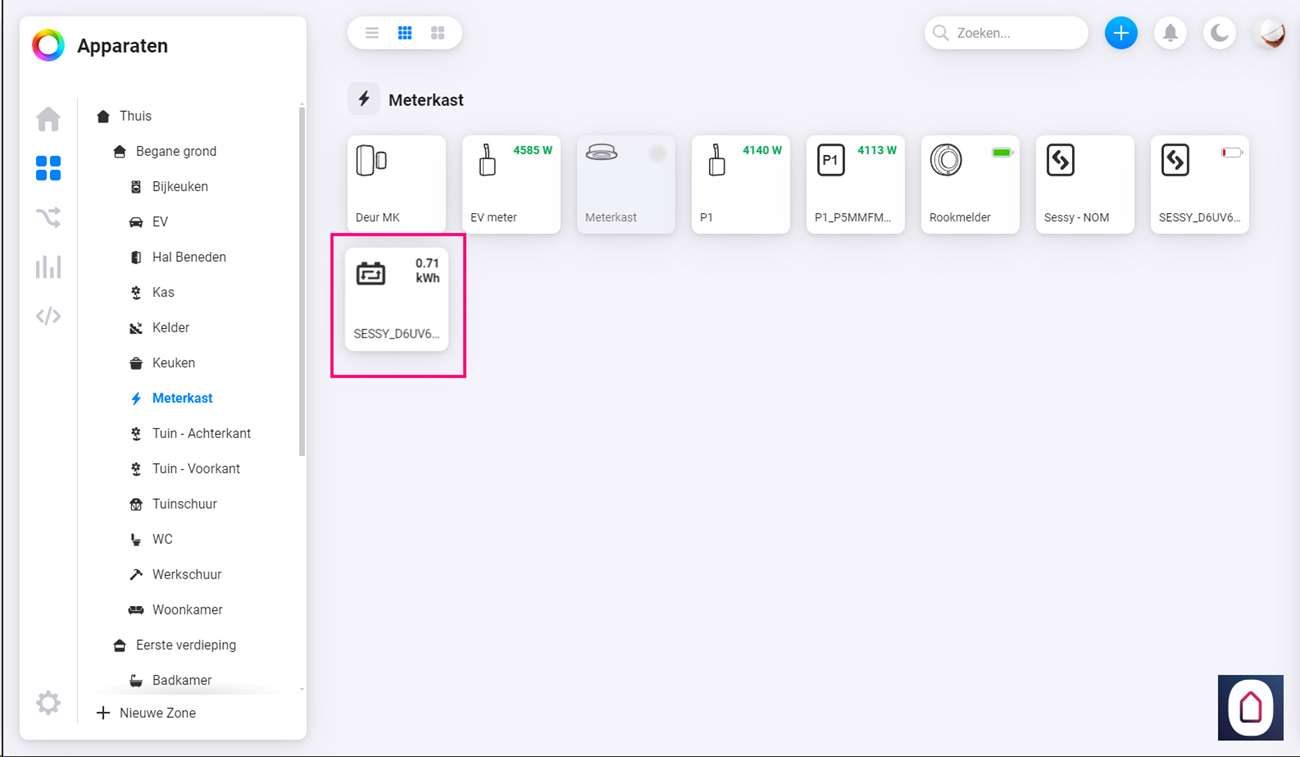
Task: Click the Homey rainbow ring logo
Action: tap(48, 45)
